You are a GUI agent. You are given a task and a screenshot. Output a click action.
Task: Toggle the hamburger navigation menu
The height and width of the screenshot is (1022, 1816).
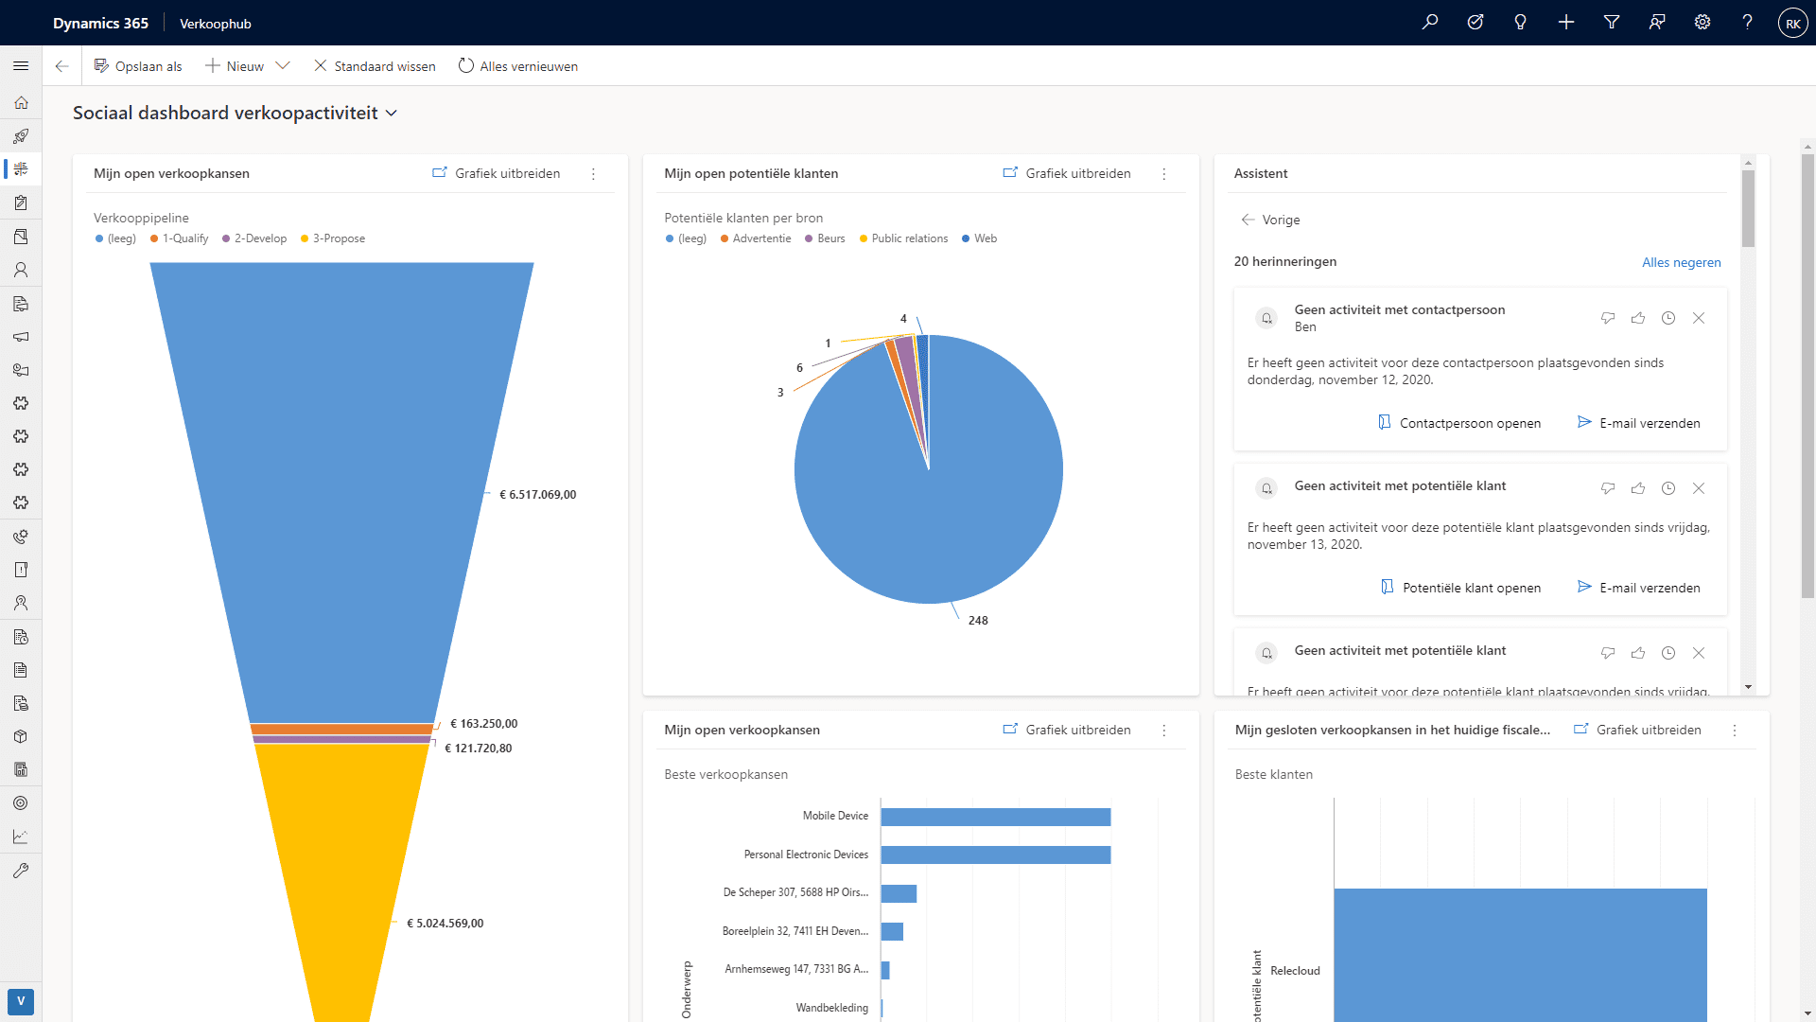pyautogui.click(x=21, y=66)
